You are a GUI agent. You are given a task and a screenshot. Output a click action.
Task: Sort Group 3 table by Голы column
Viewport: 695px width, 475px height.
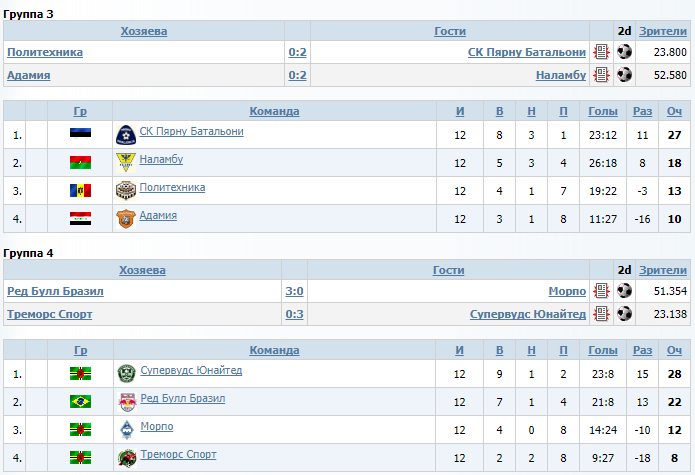pyautogui.click(x=603, y=111)
